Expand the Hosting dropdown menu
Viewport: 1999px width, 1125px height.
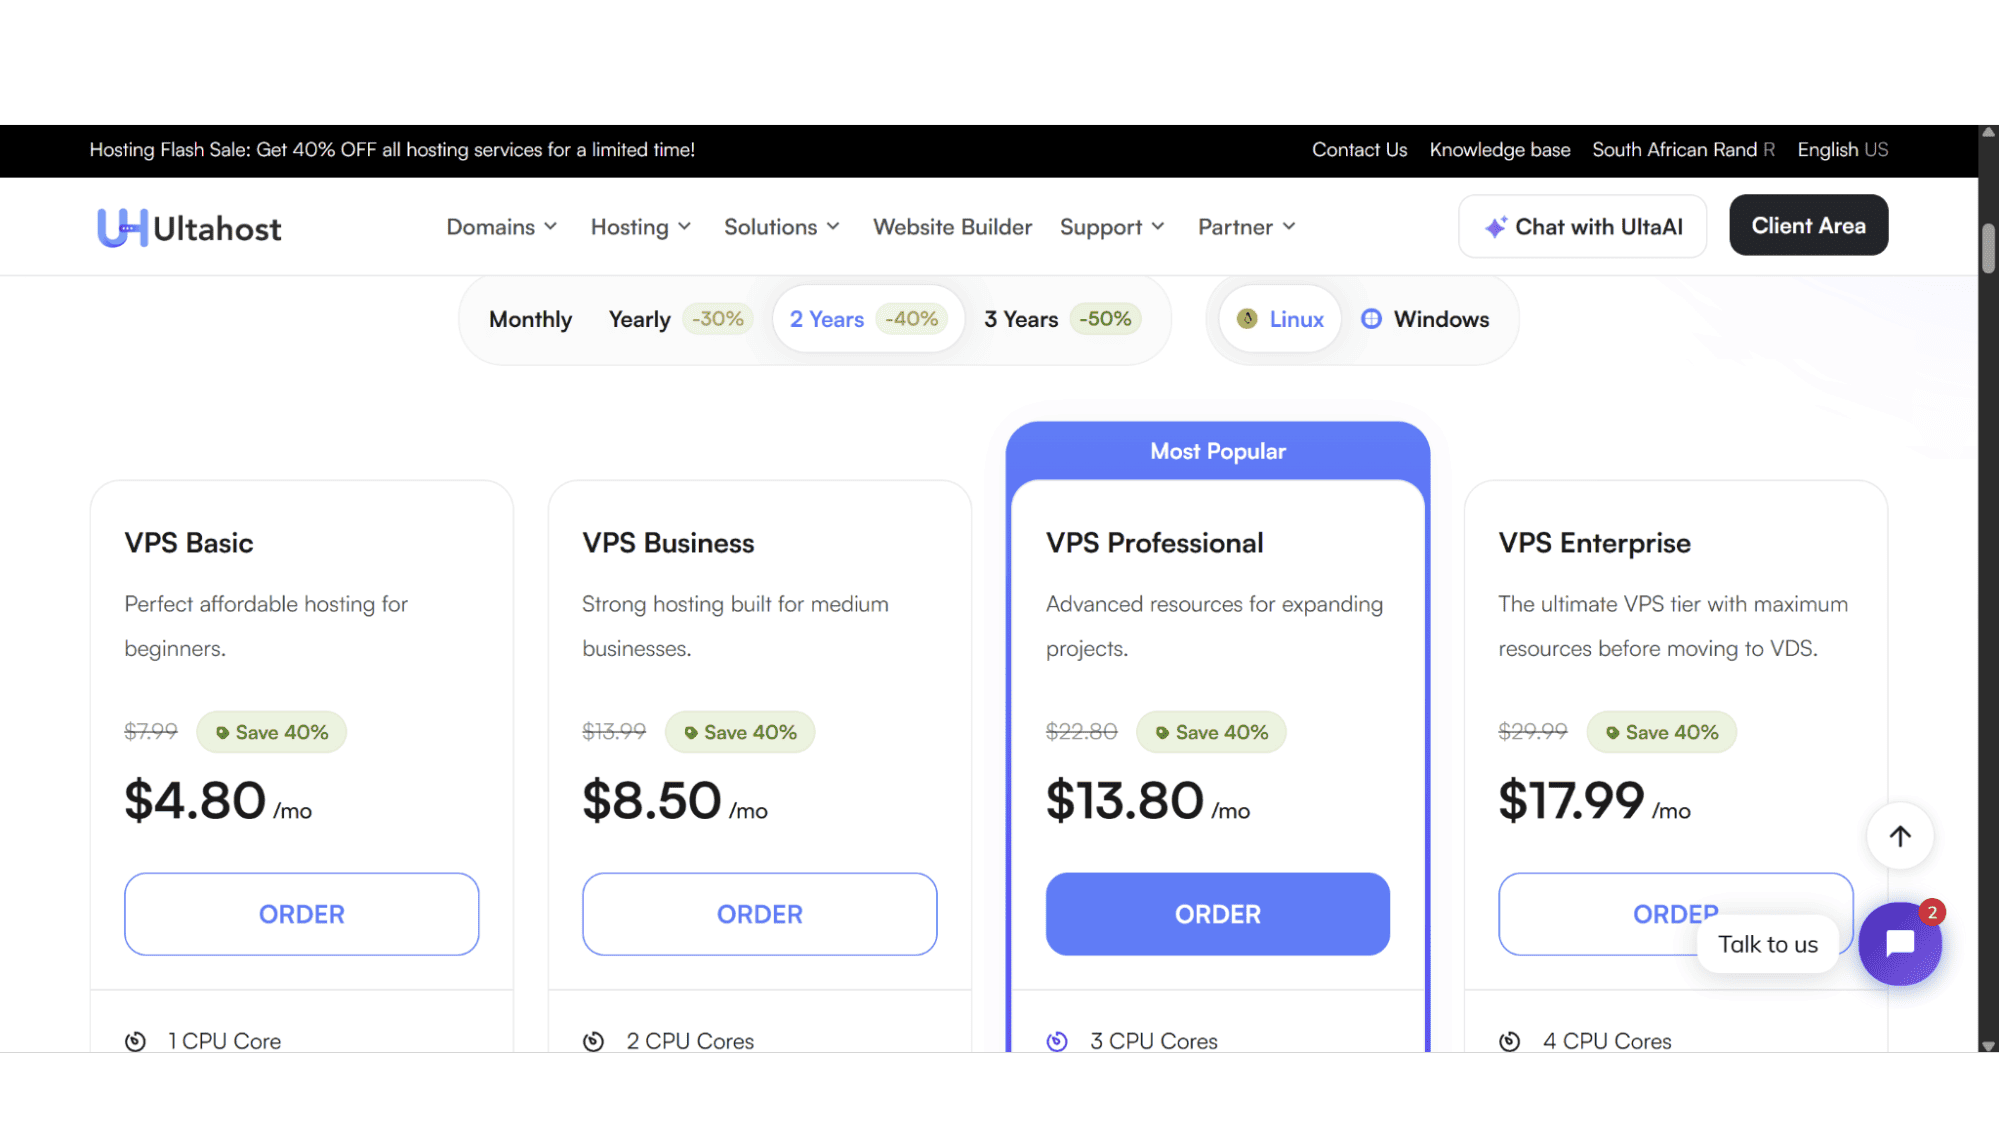pyautogui.click(x=640, y=227)
